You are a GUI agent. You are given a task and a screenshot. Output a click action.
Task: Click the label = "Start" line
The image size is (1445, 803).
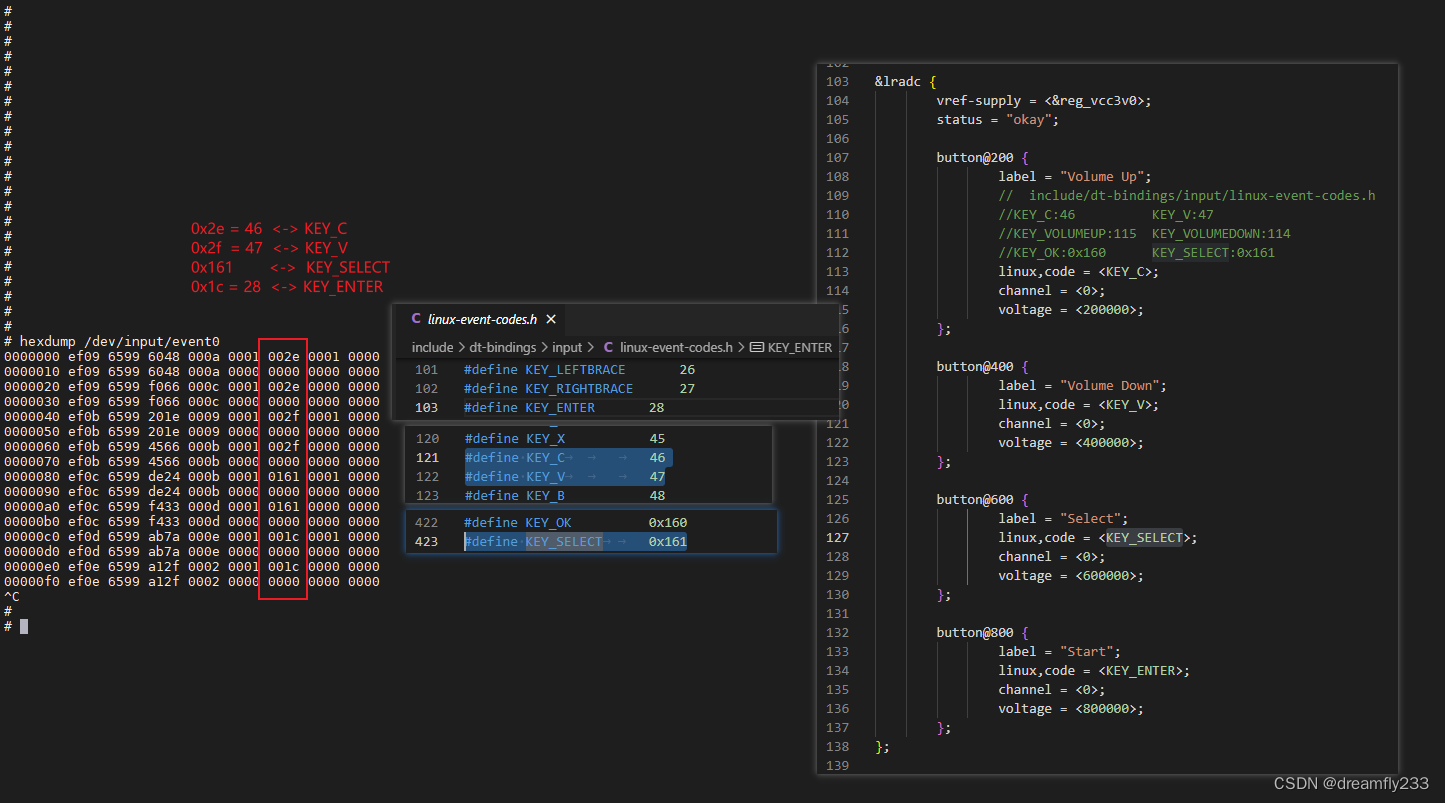pyautogui.click(x=1060, y=651)
